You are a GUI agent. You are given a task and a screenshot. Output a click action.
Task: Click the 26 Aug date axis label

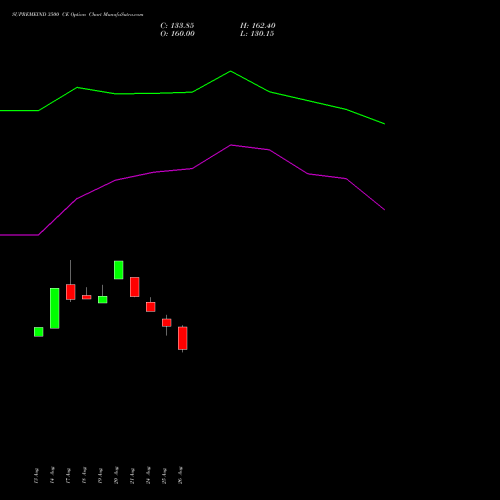[x=180, y=476]
